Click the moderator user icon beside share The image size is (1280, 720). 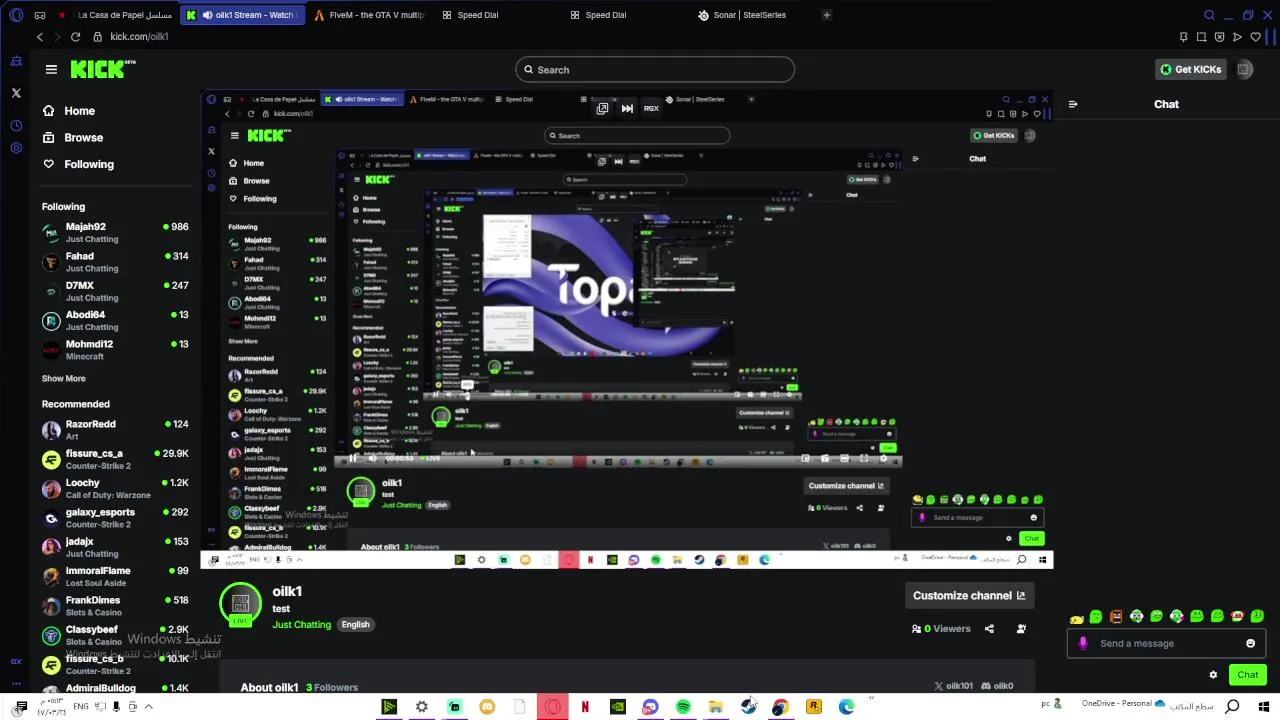(1021, 629)
